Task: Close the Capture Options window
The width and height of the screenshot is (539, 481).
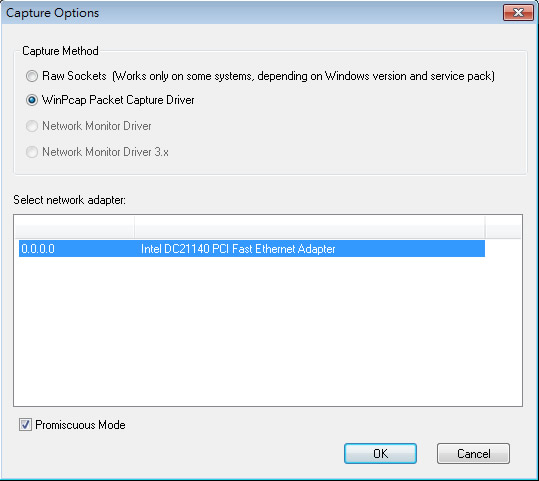Action: click(x=518, y=13)
